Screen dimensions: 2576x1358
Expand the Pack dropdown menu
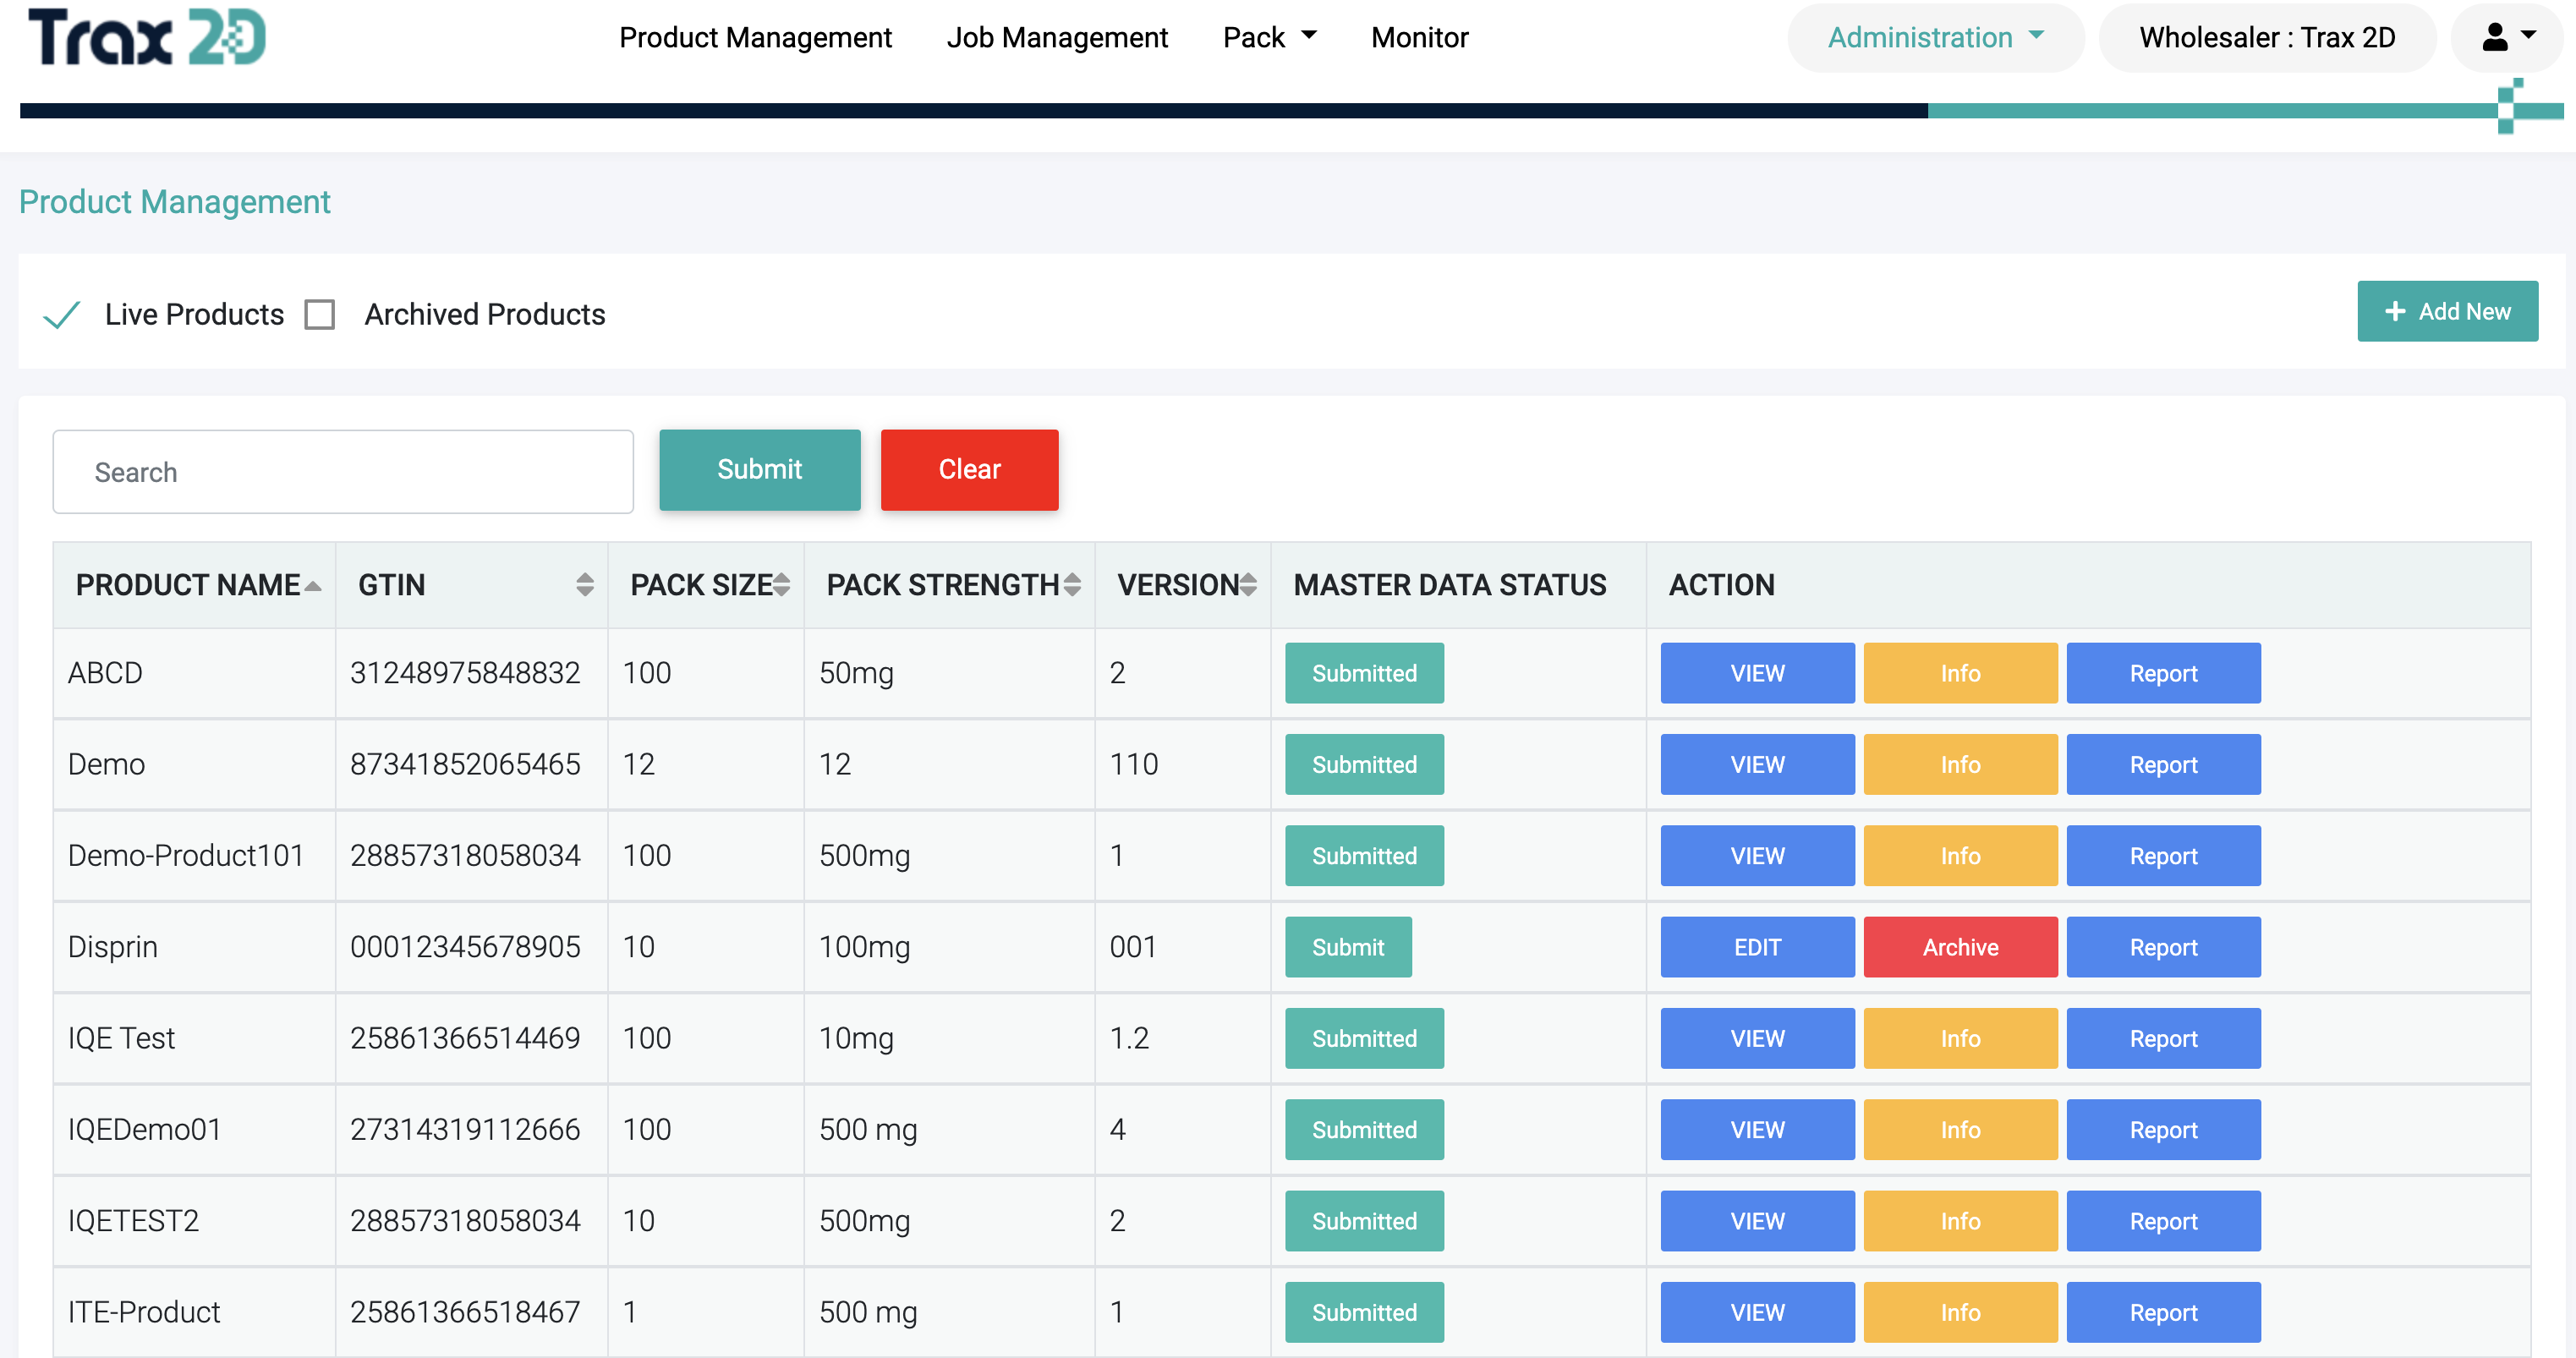(1269, 37)
